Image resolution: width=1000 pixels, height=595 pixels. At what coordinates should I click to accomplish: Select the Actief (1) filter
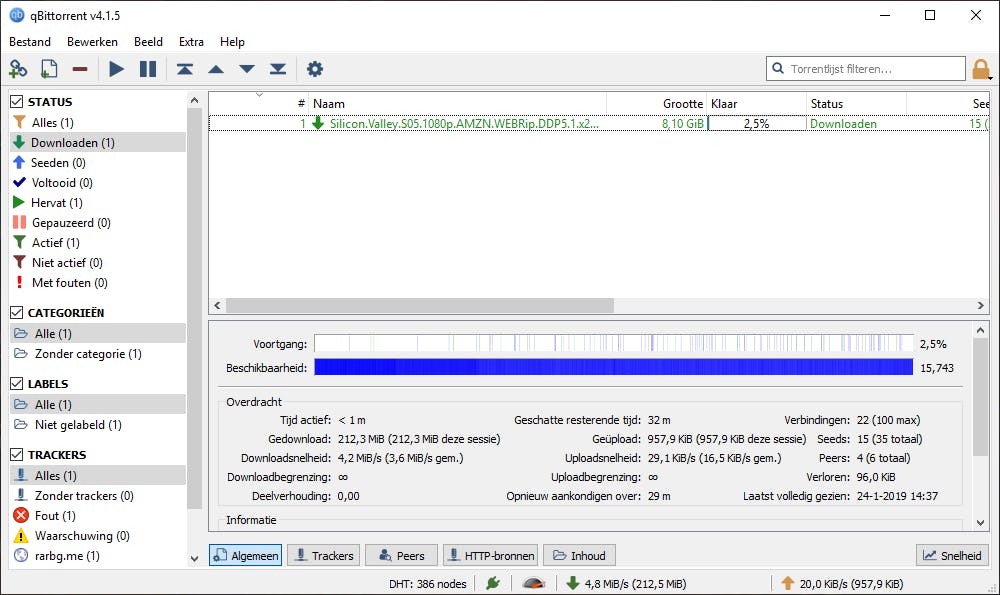coord(98,242)
